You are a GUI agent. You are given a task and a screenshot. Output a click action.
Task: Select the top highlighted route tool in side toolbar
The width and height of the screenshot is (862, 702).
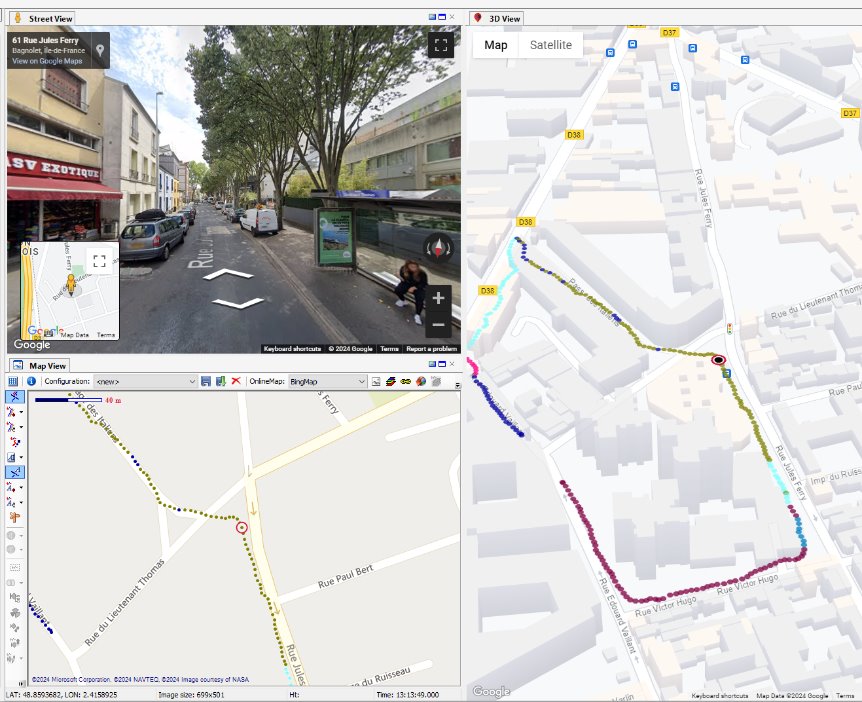[x=14, y=396]
